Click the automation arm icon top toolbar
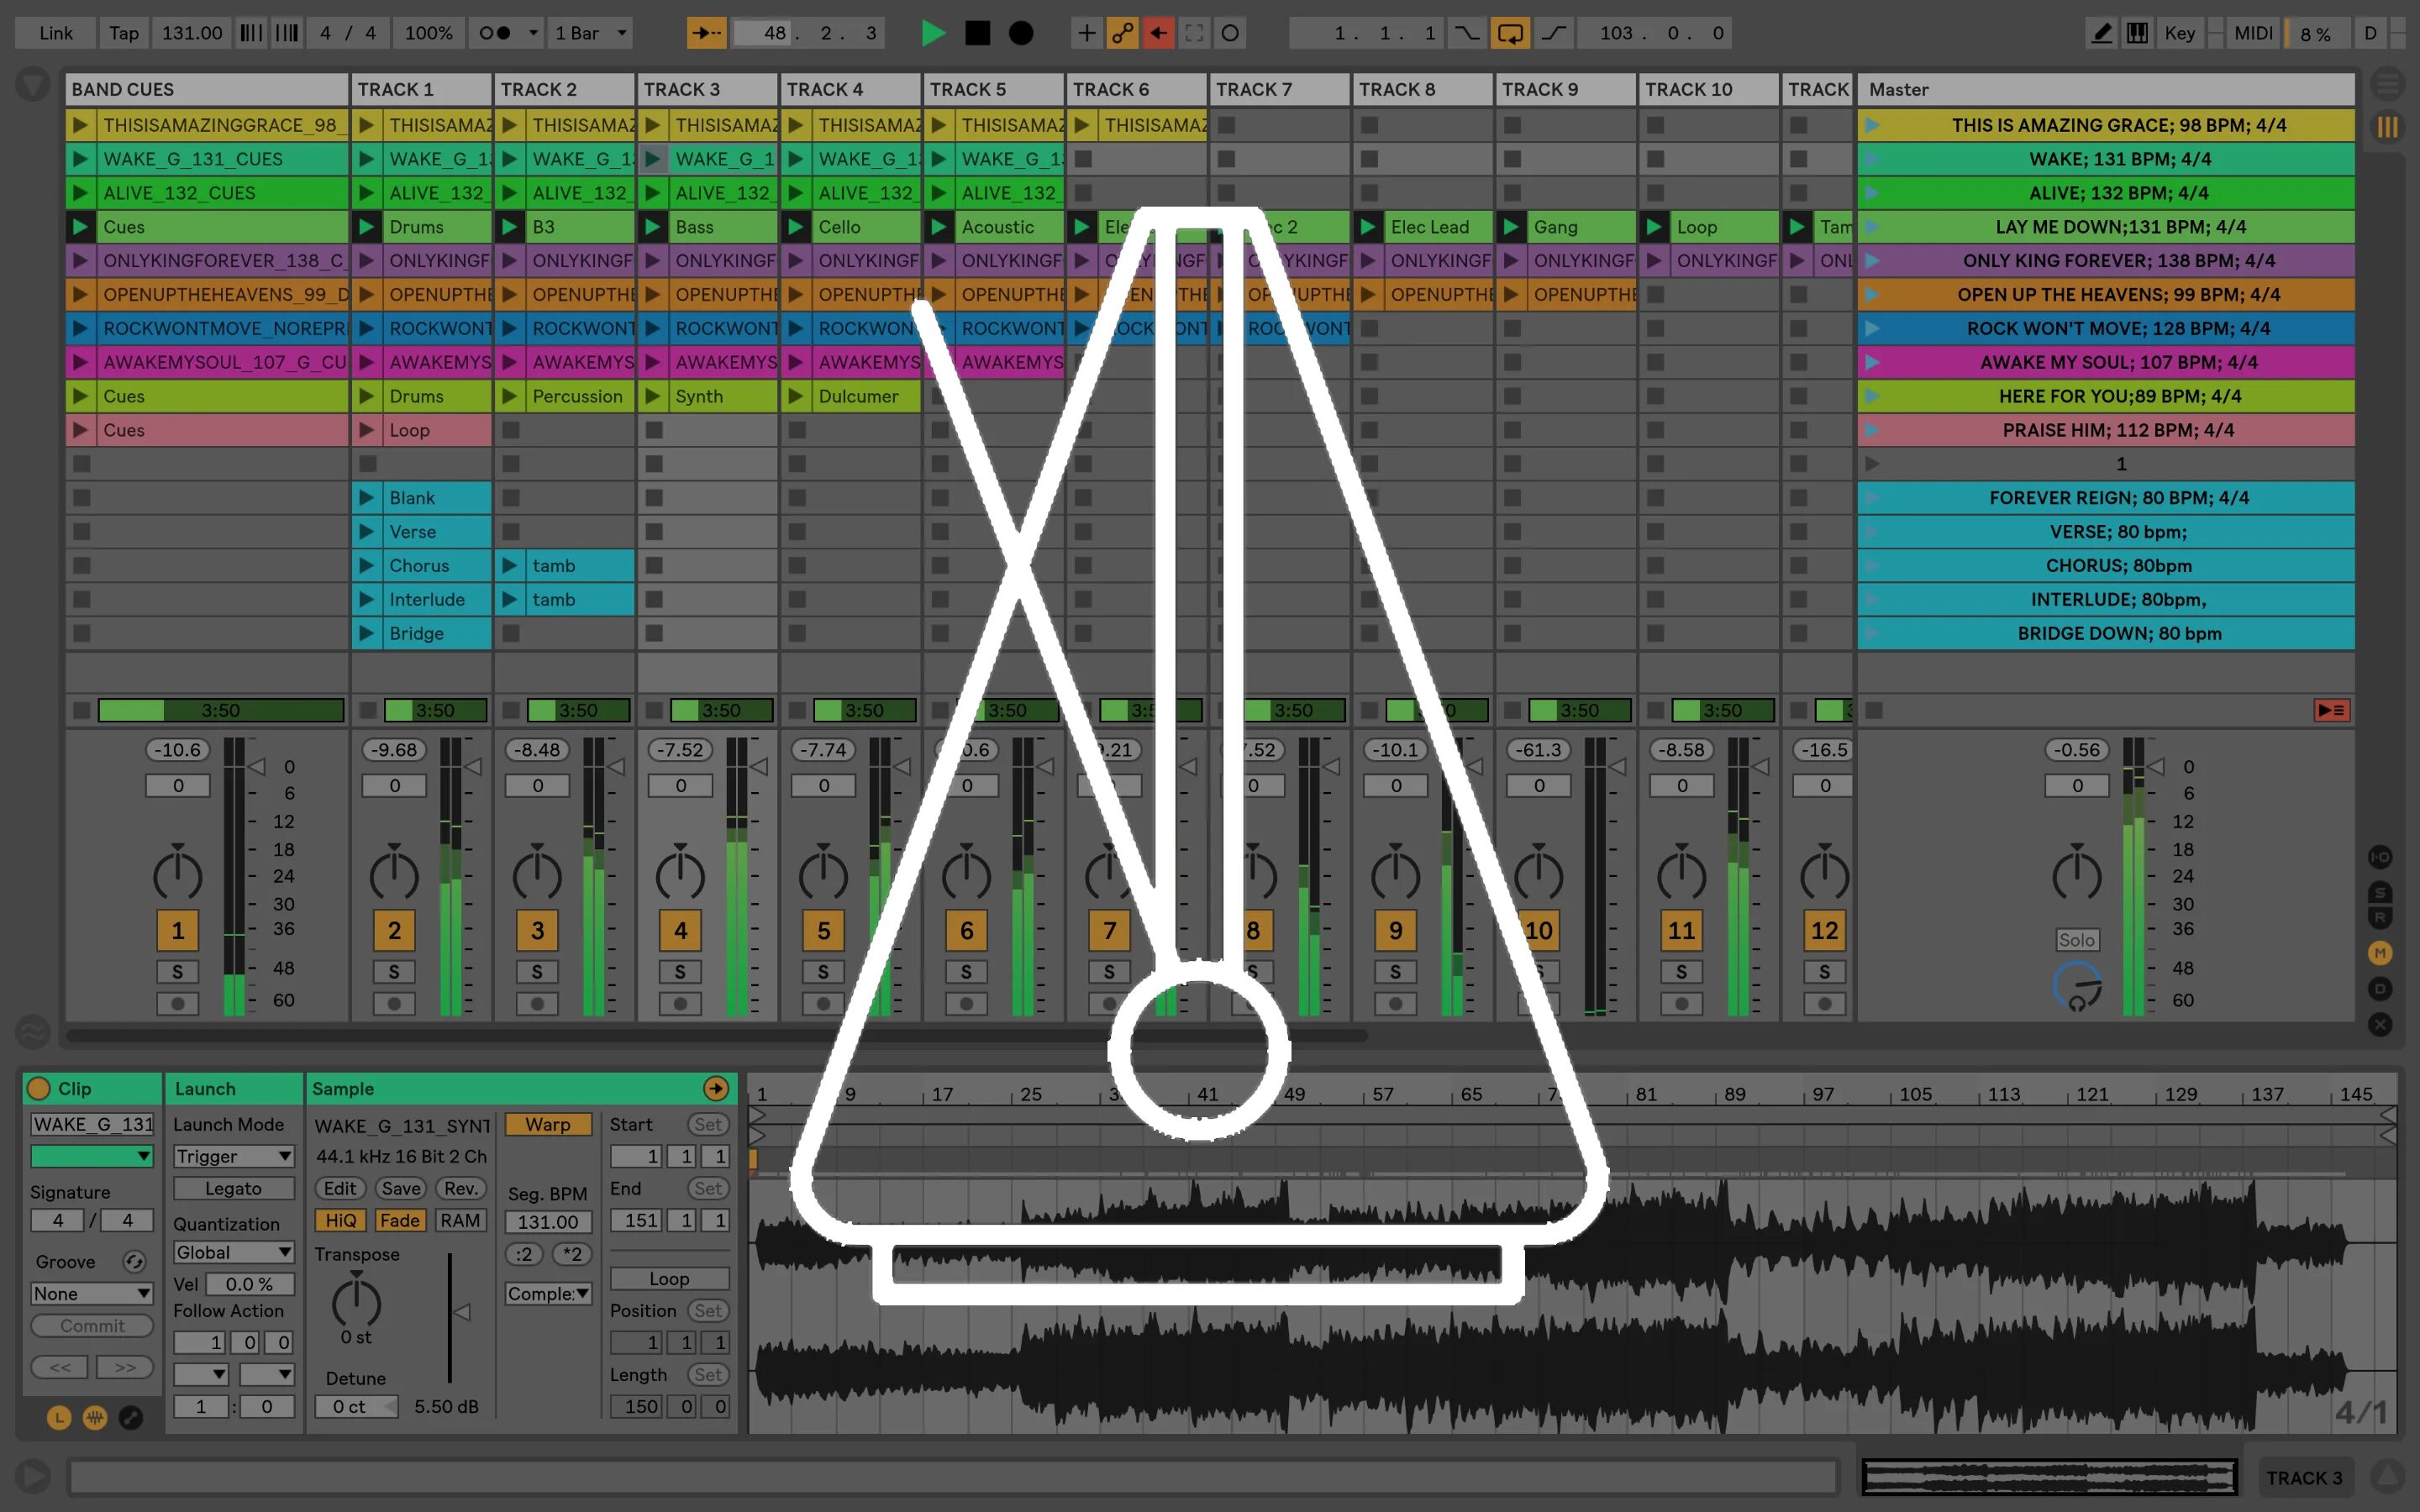 coord(1129,31)
